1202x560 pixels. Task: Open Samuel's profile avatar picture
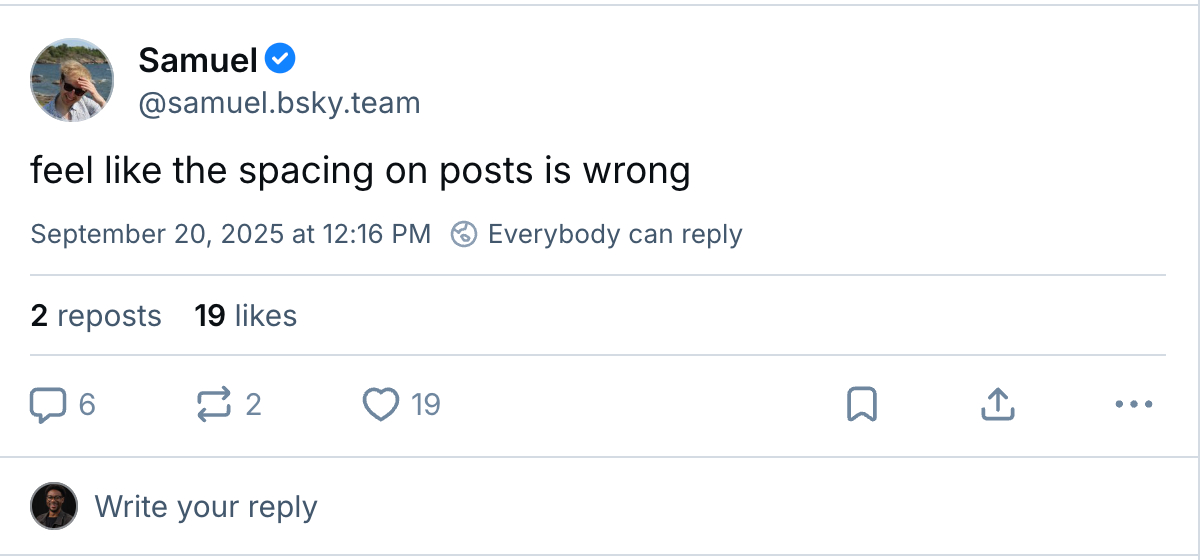coord(73,80)
